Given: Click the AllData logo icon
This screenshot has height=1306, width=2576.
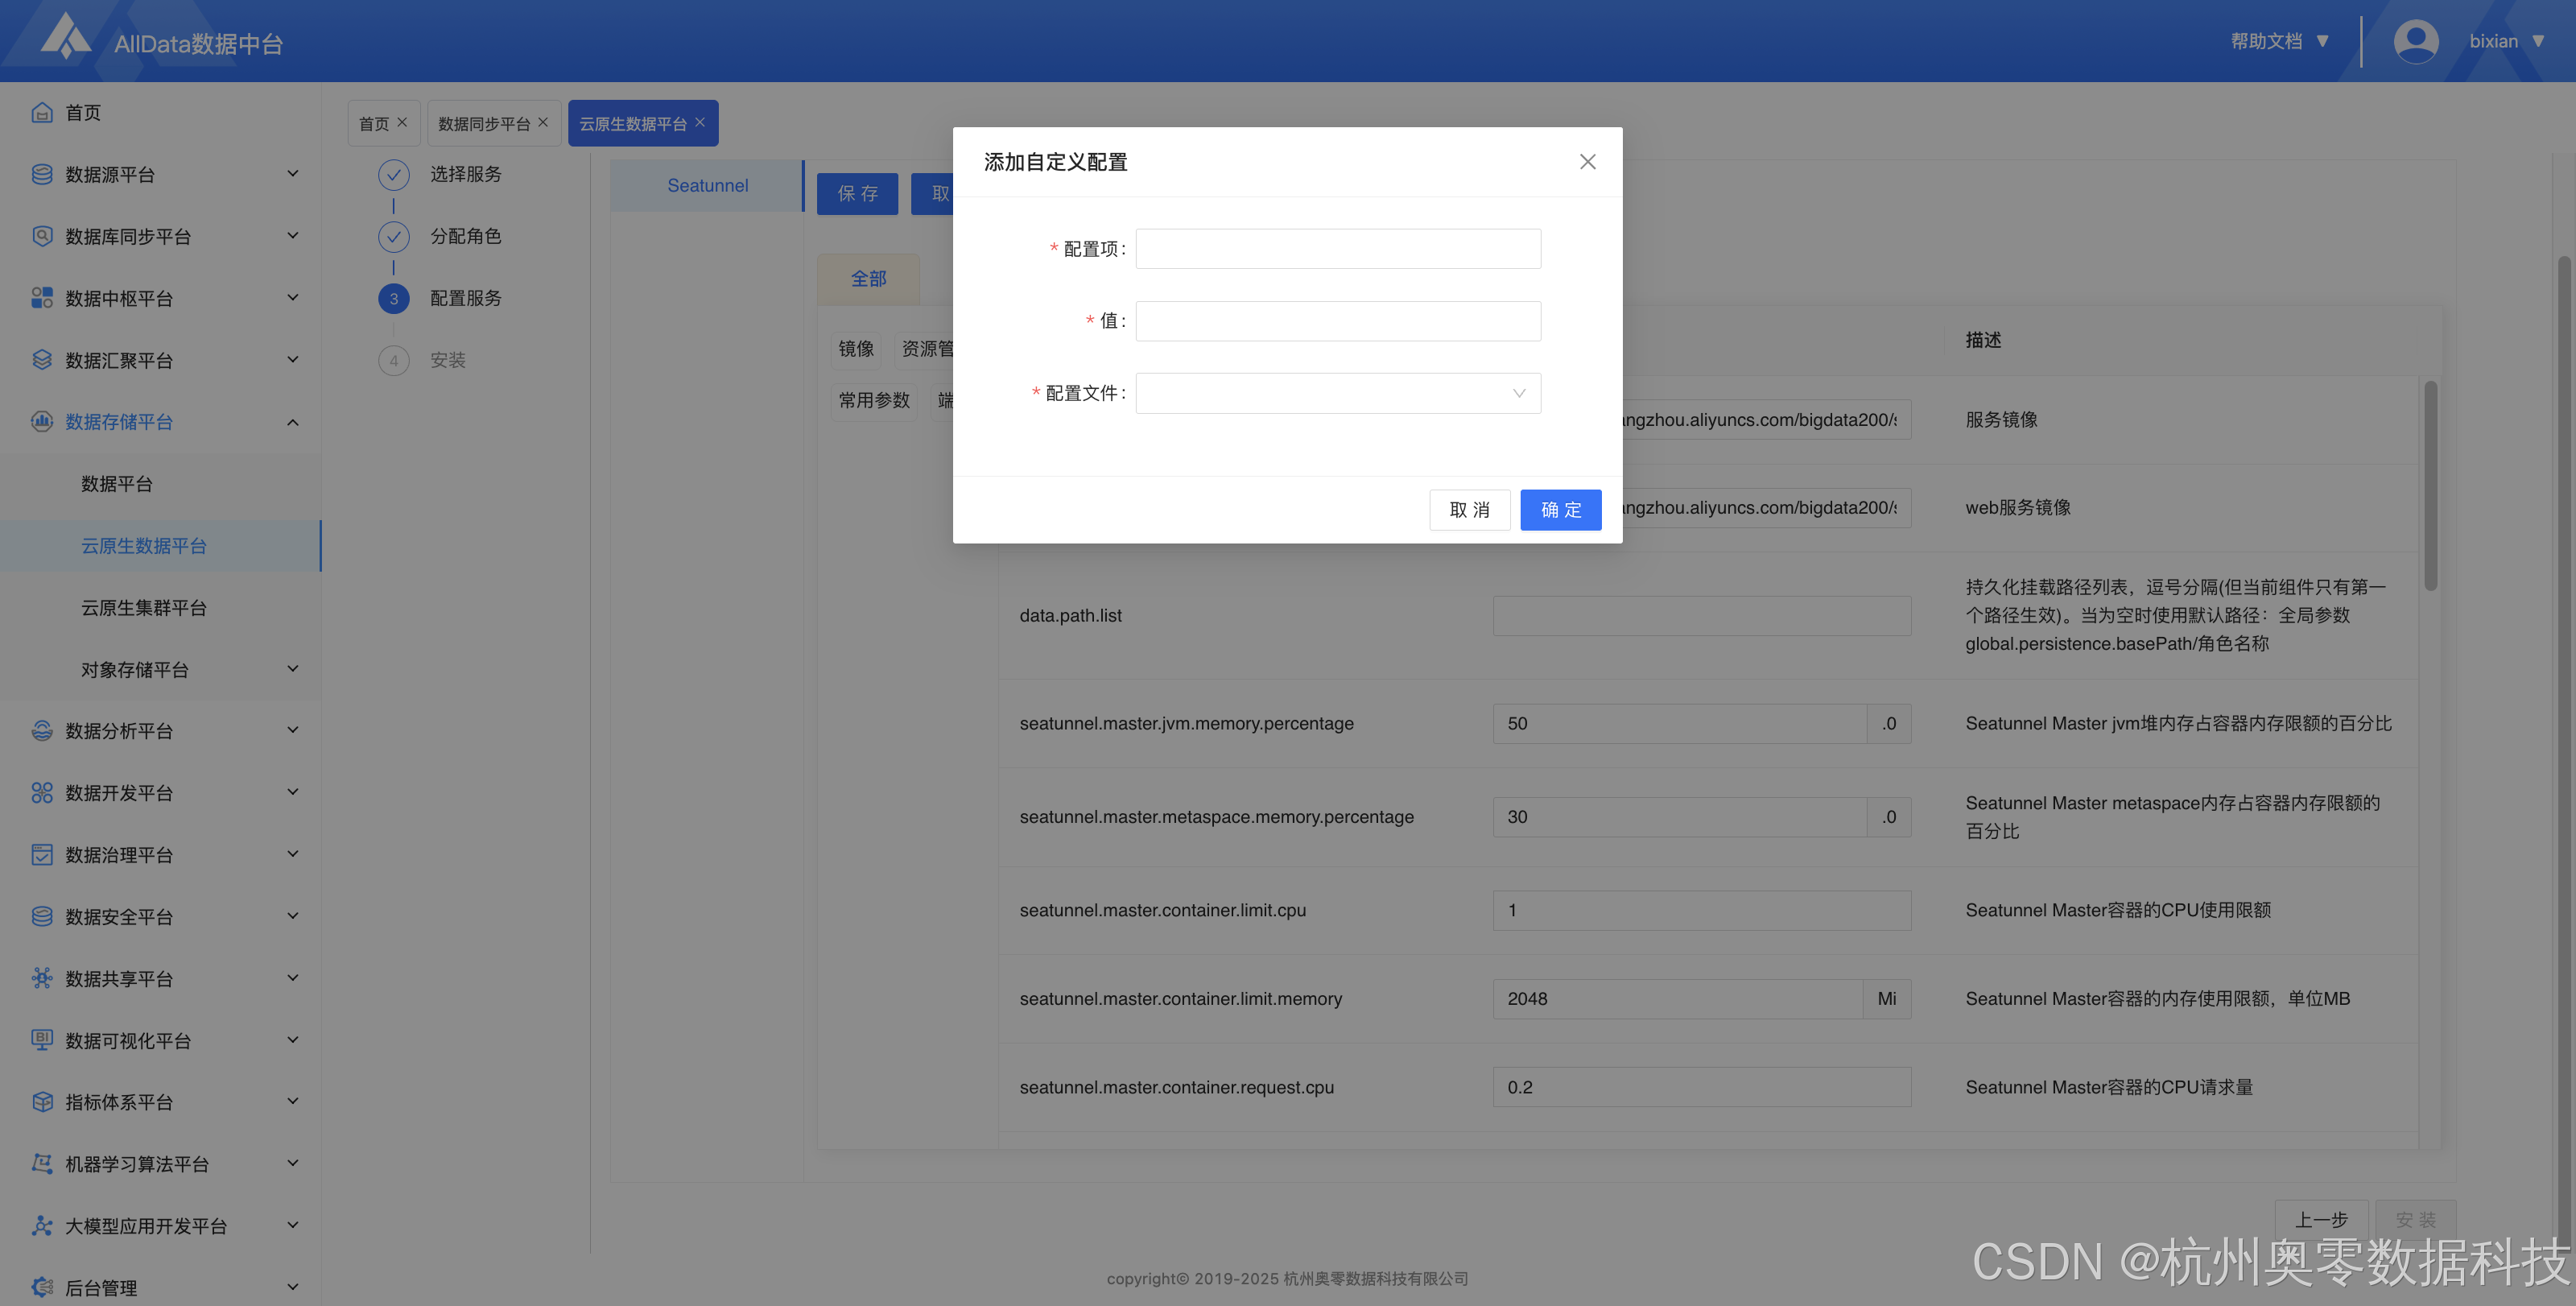Looking at the screenshot, I should [66, 38].
